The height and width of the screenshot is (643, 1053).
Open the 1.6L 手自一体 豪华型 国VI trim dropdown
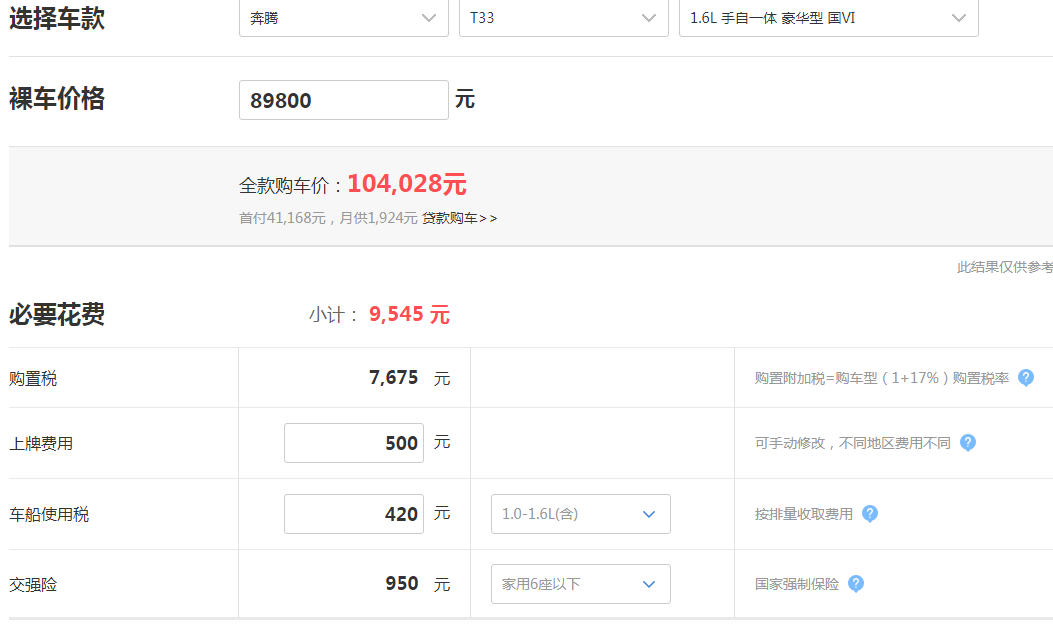point(828,18)
